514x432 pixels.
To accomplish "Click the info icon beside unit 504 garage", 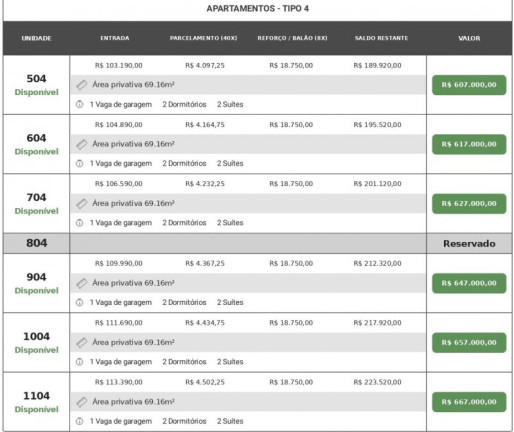I will coord(79,104).
